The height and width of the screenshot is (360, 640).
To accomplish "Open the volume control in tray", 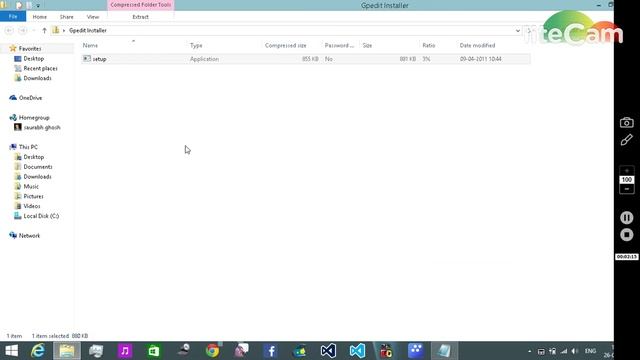I will click(575, 351).
